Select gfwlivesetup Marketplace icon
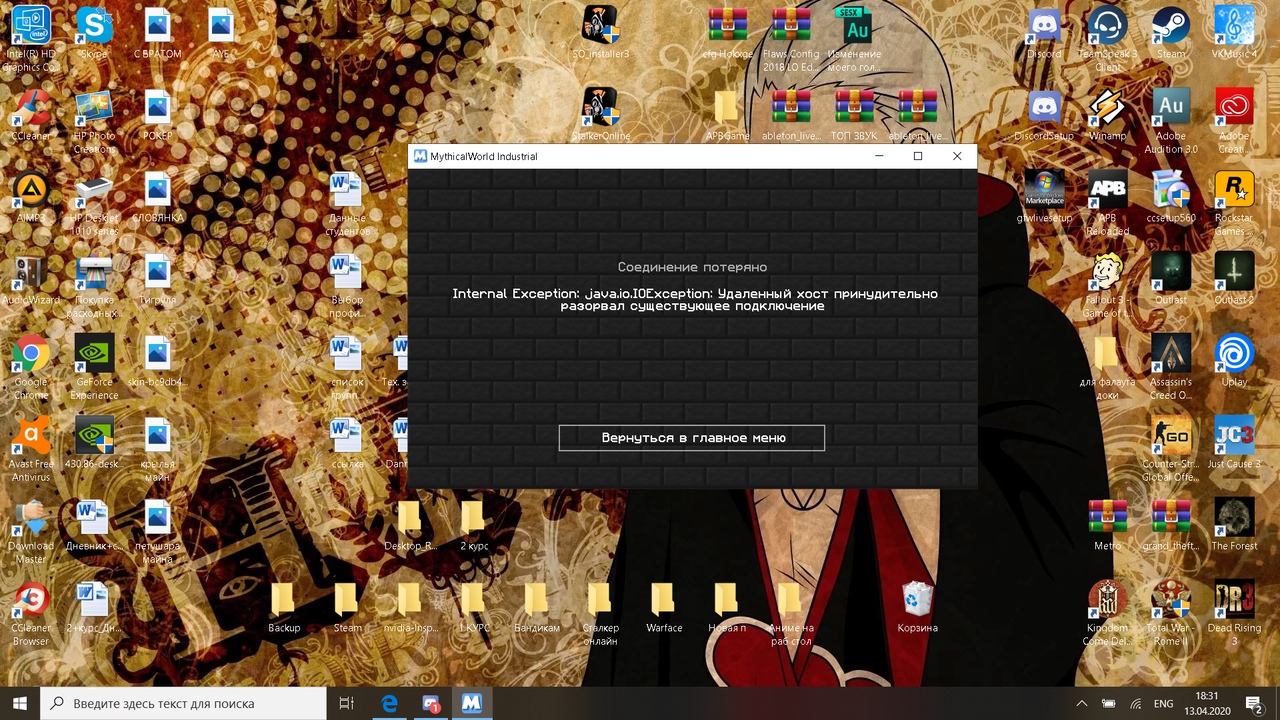 click(x=1044, y=197)
